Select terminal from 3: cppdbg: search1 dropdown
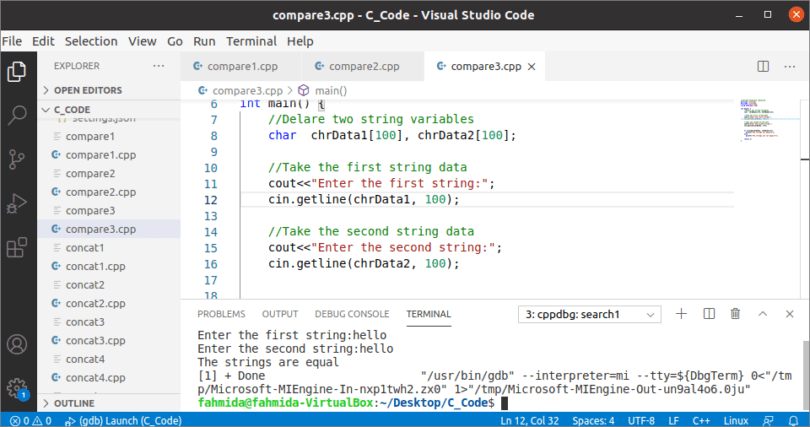810x427 pixels. tap(589, 314)
